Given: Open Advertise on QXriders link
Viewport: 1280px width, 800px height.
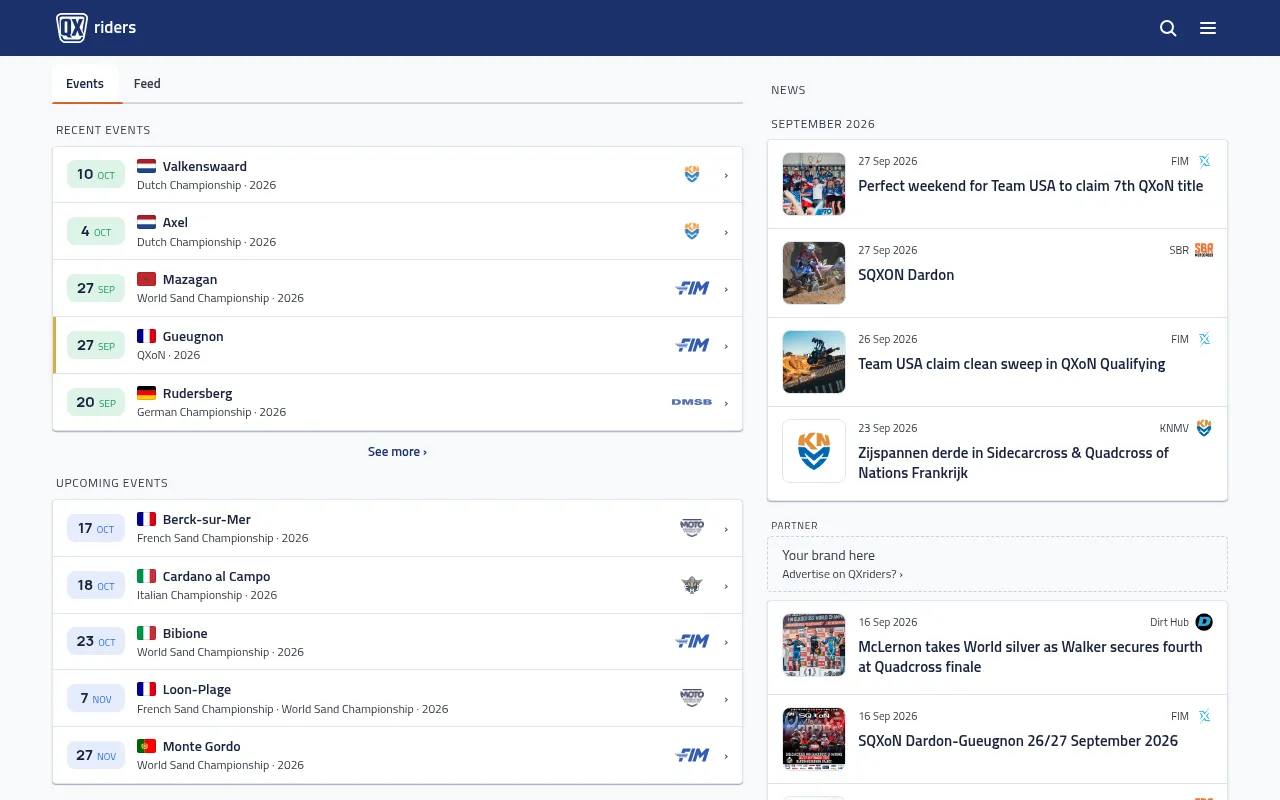Looking at the screenshot, I should point(842,574).
